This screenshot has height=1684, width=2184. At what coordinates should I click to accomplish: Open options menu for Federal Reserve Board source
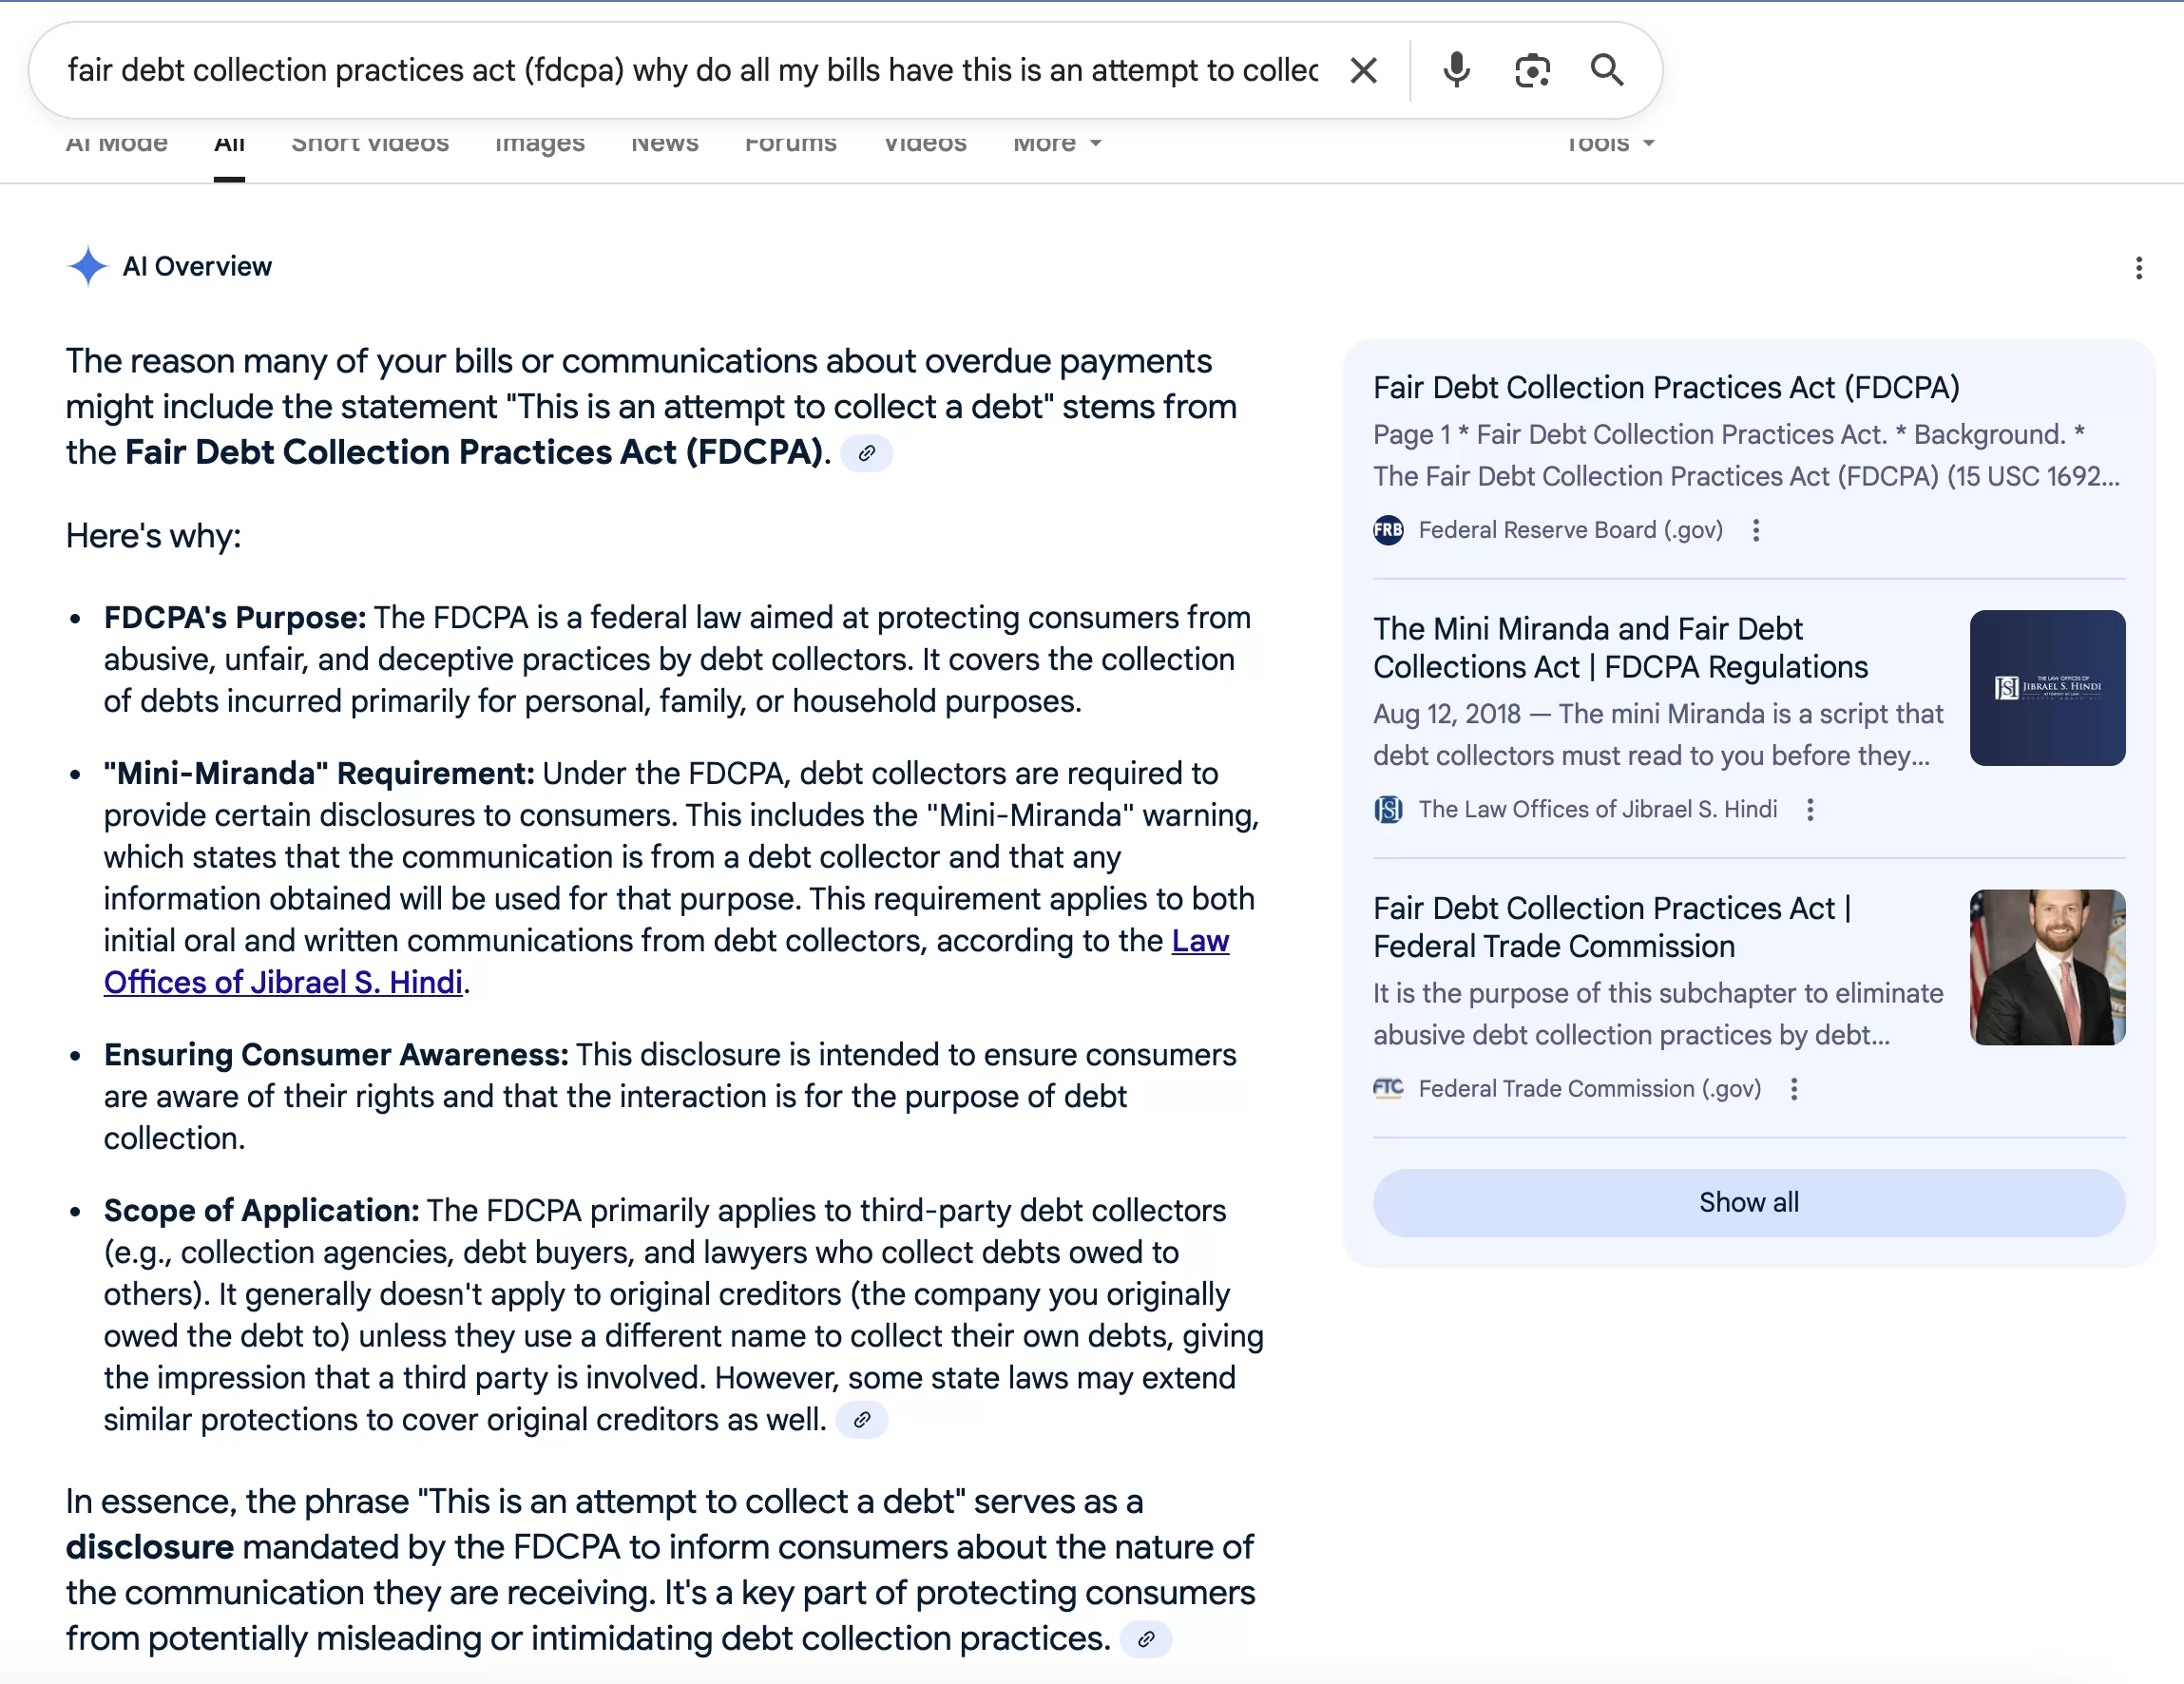(1756, 530)
